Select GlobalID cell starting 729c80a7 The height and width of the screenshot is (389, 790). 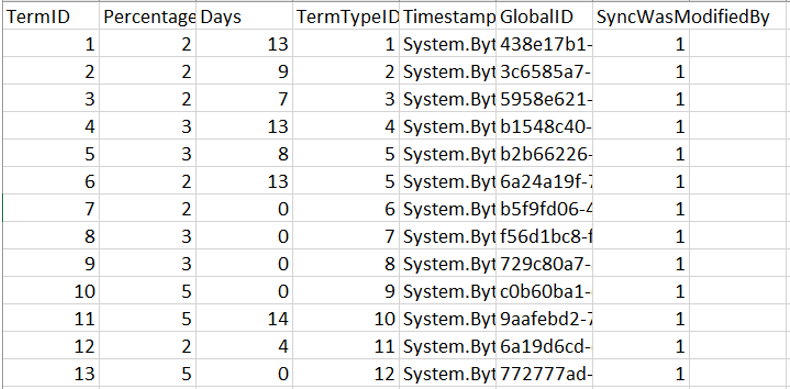point(544,264)
